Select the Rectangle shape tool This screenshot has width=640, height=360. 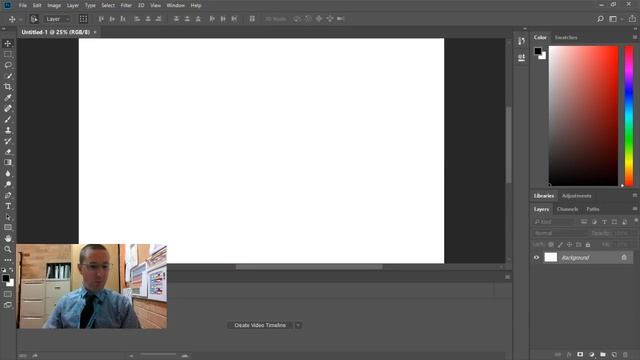pos(8,227)
